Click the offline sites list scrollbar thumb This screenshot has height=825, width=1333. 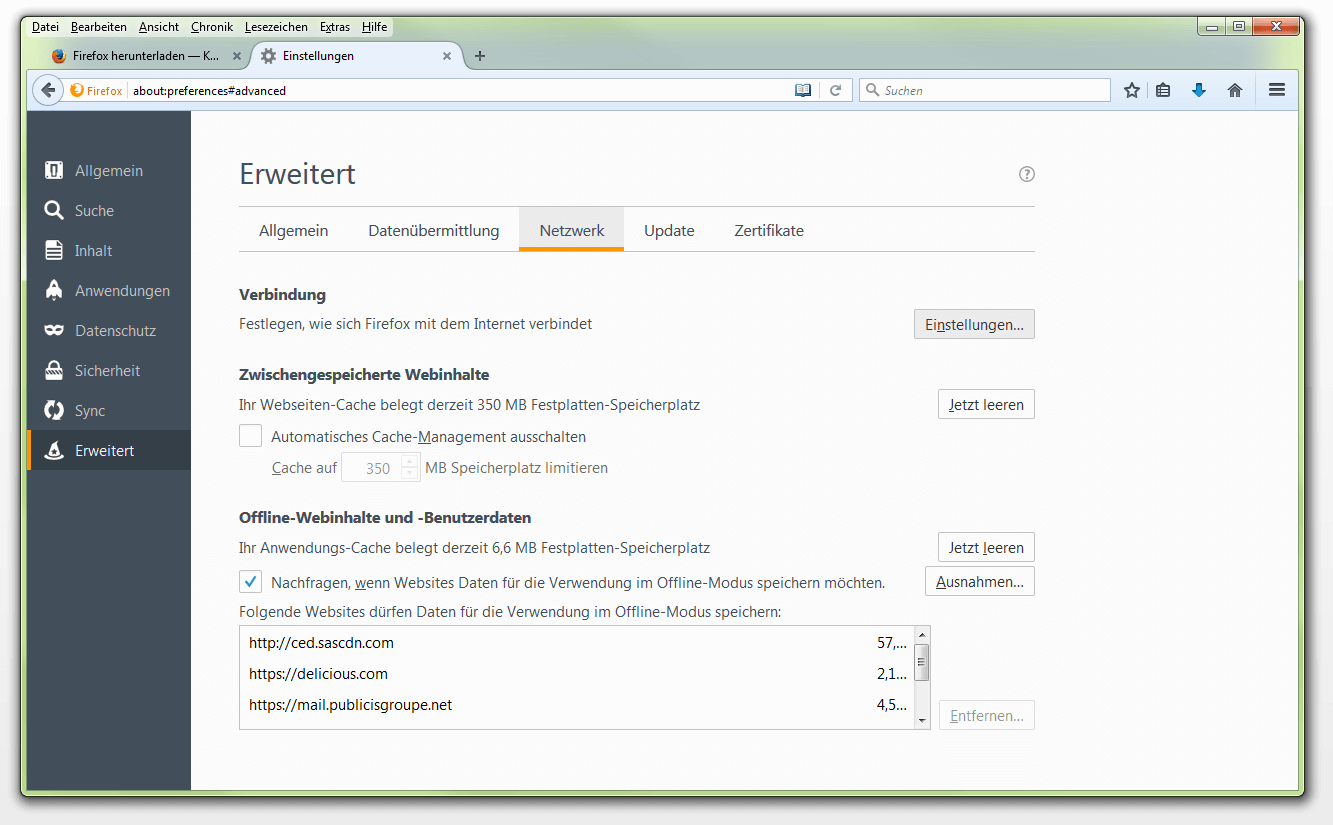pos(922,662)
